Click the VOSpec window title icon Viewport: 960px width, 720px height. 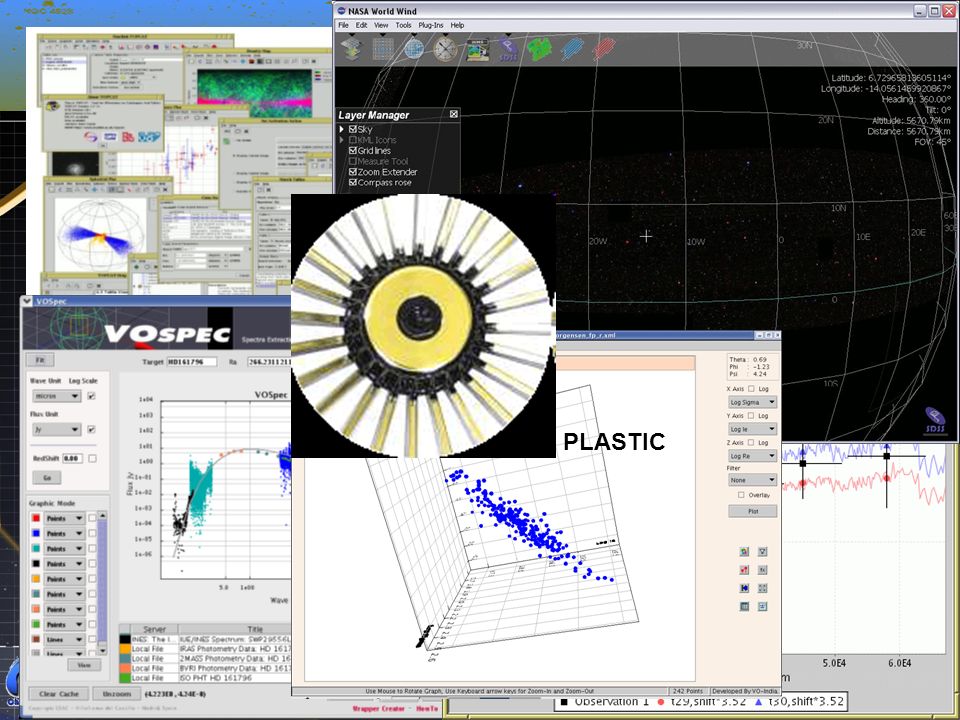[x=26, y=301]
